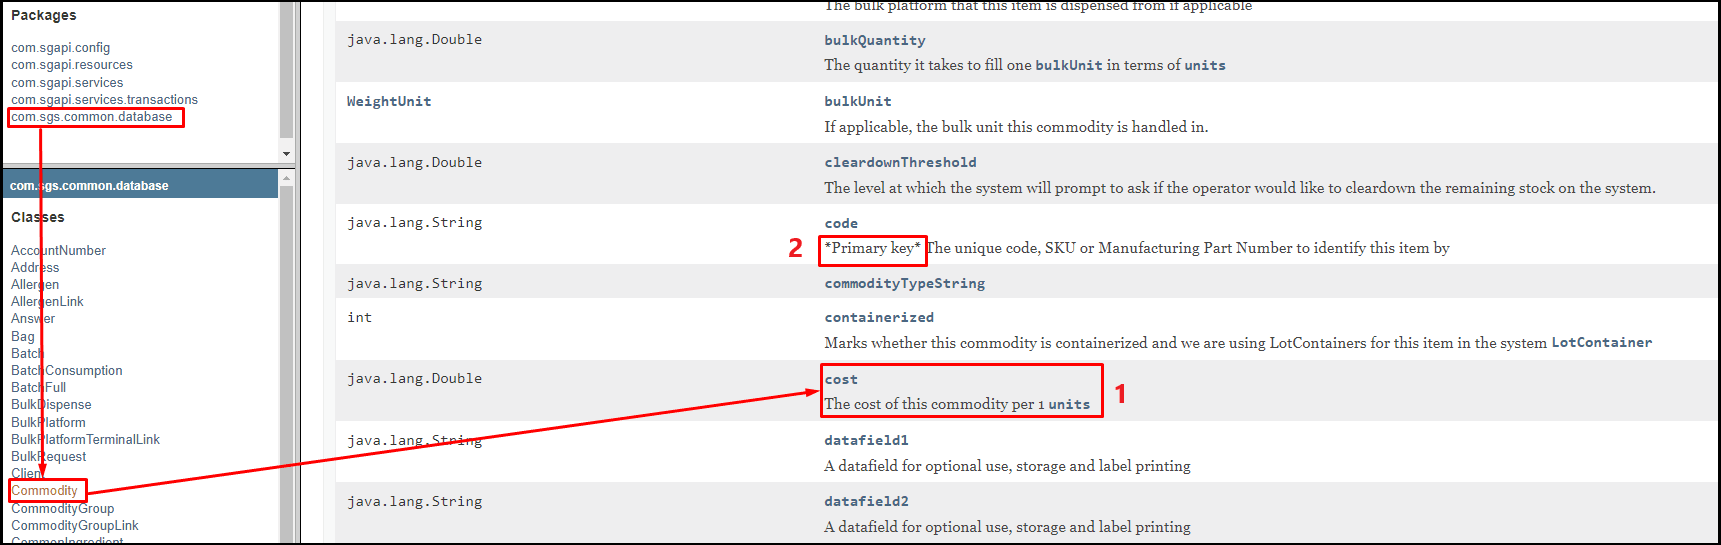1721x545 pixels.
Task: Click the classes list scroll up arrow
Action: (287, 178)
